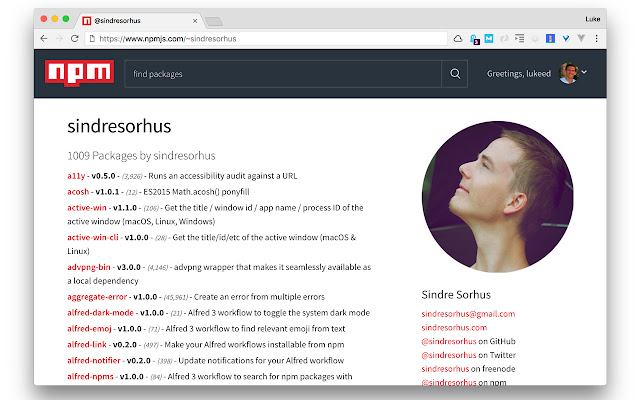Click the 'sindresorhus' page heading
640x400 pixels.
[119, 126]
